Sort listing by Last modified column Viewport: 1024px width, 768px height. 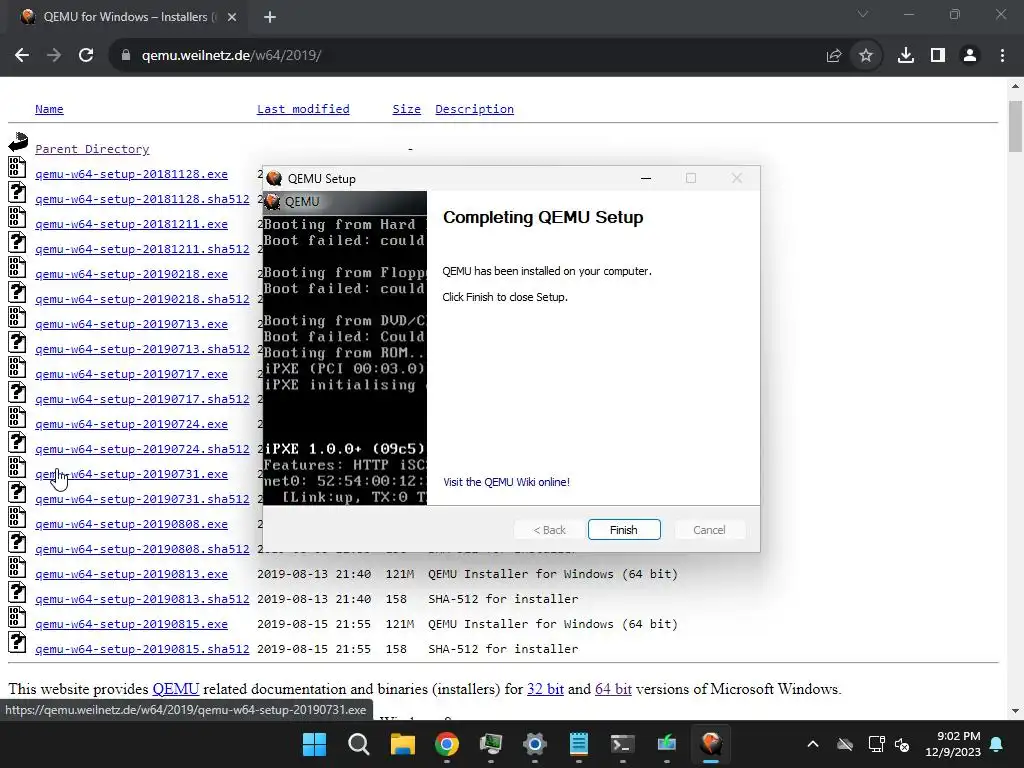pyautogui.click(x=303, y=109)
